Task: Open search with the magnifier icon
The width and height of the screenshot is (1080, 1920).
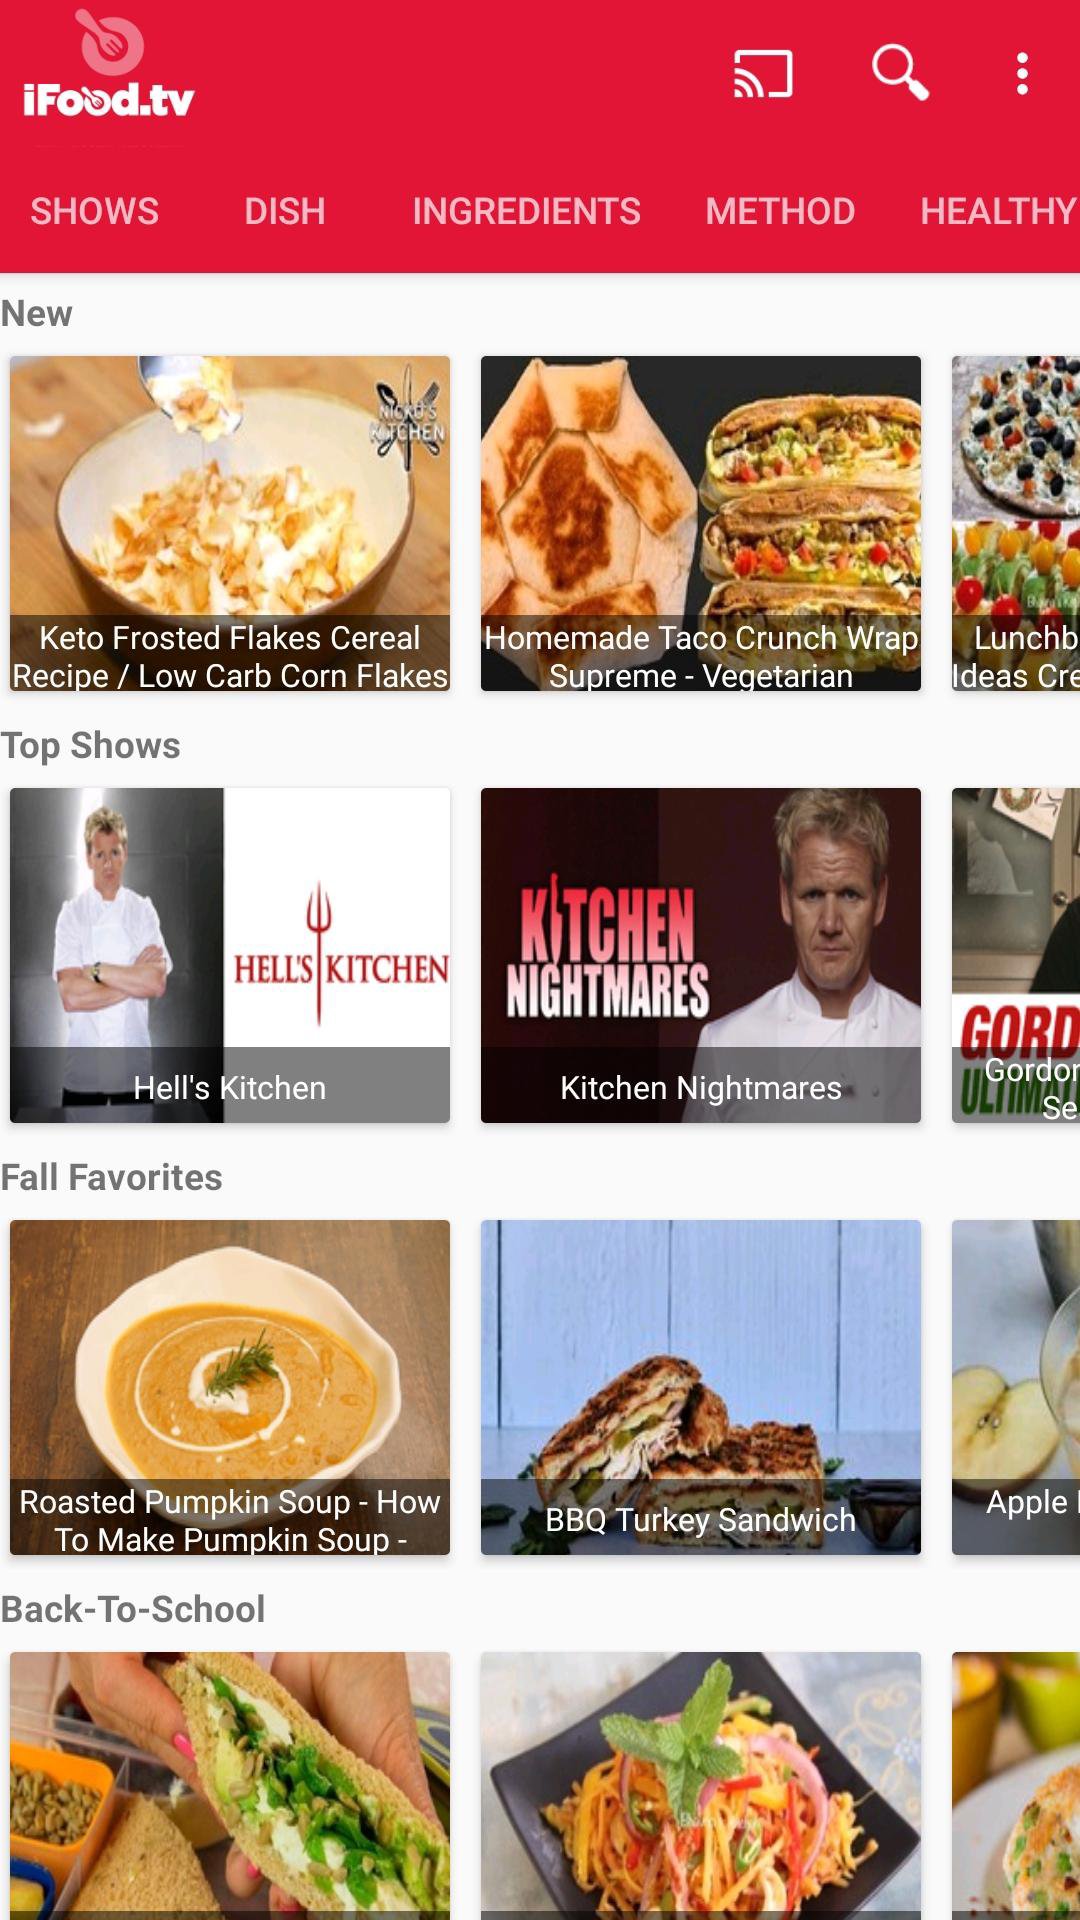Action: 900,73
